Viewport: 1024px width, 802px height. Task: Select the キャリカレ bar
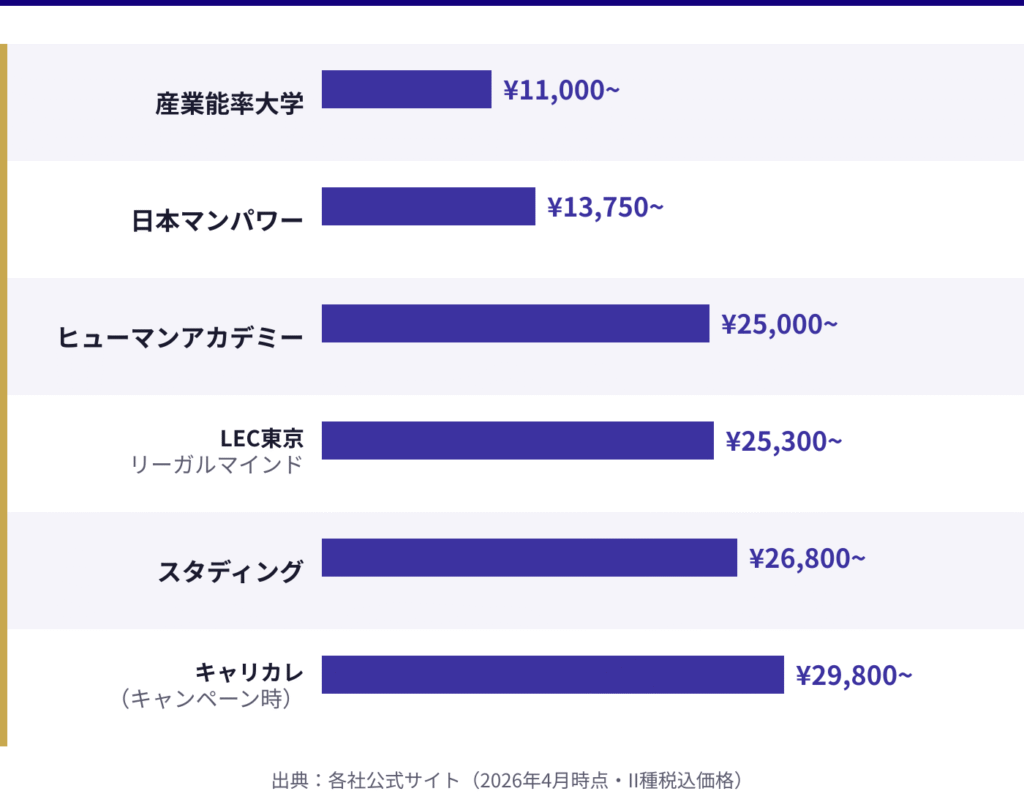point(552,674)
